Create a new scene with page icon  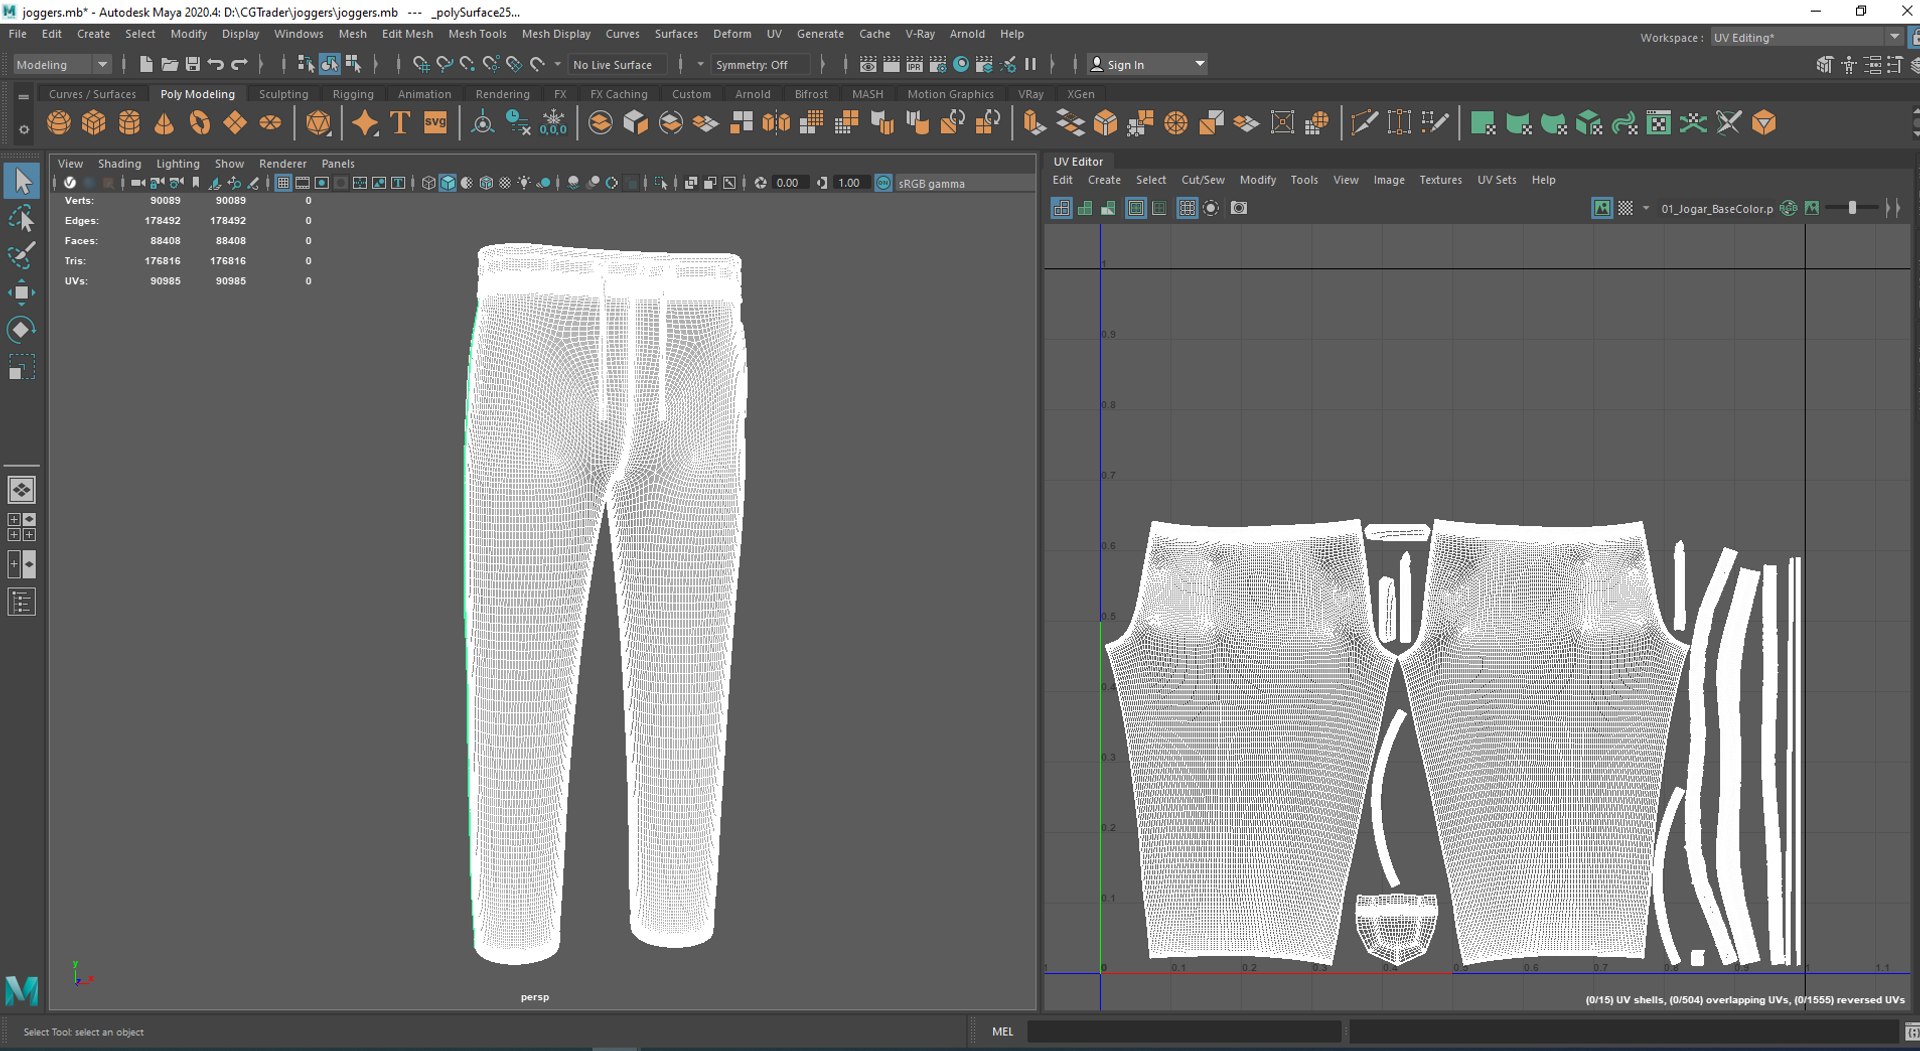146,64
